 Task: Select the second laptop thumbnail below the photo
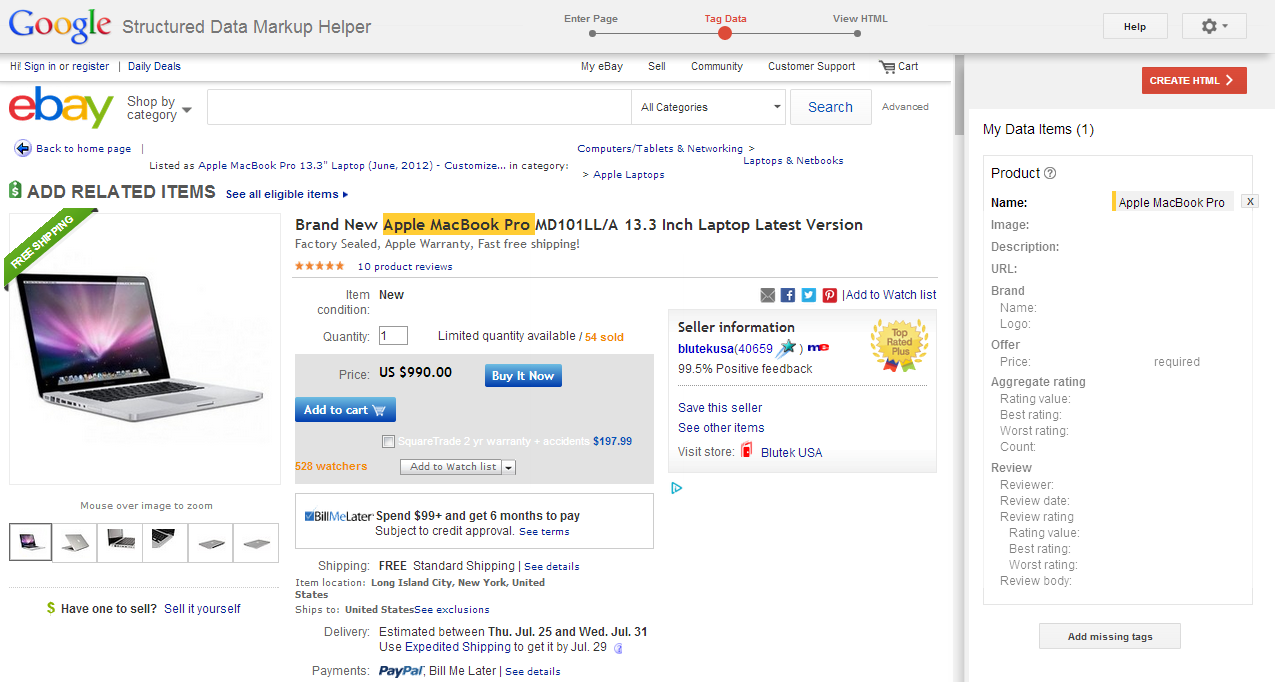click(74, 542)
